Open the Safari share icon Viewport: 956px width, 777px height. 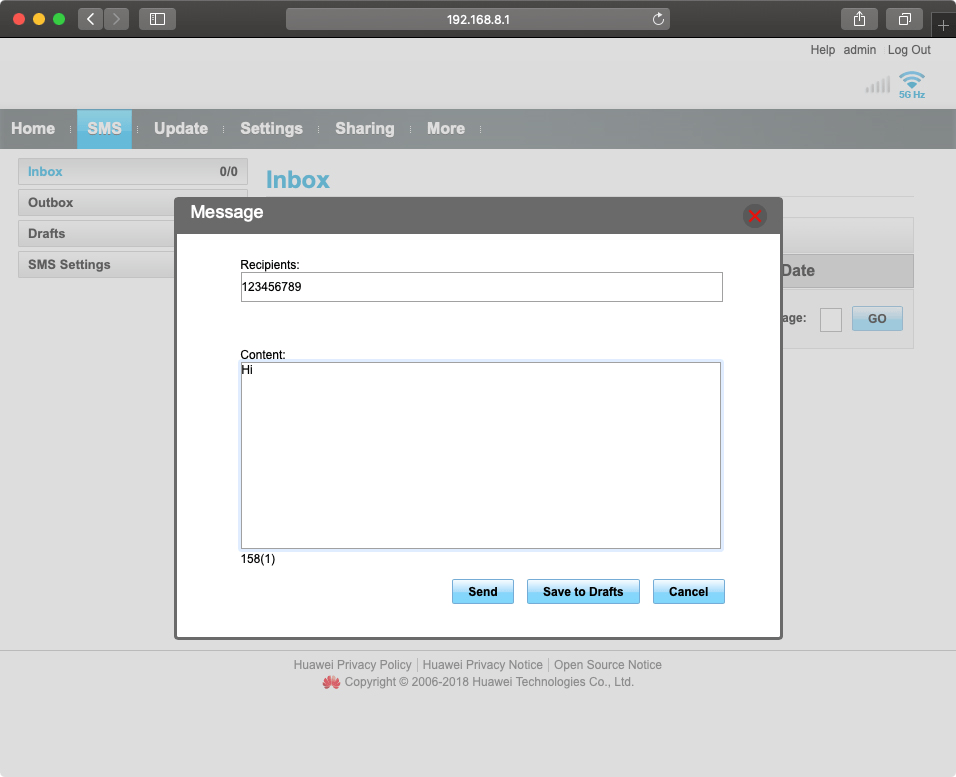pos(858,18)
